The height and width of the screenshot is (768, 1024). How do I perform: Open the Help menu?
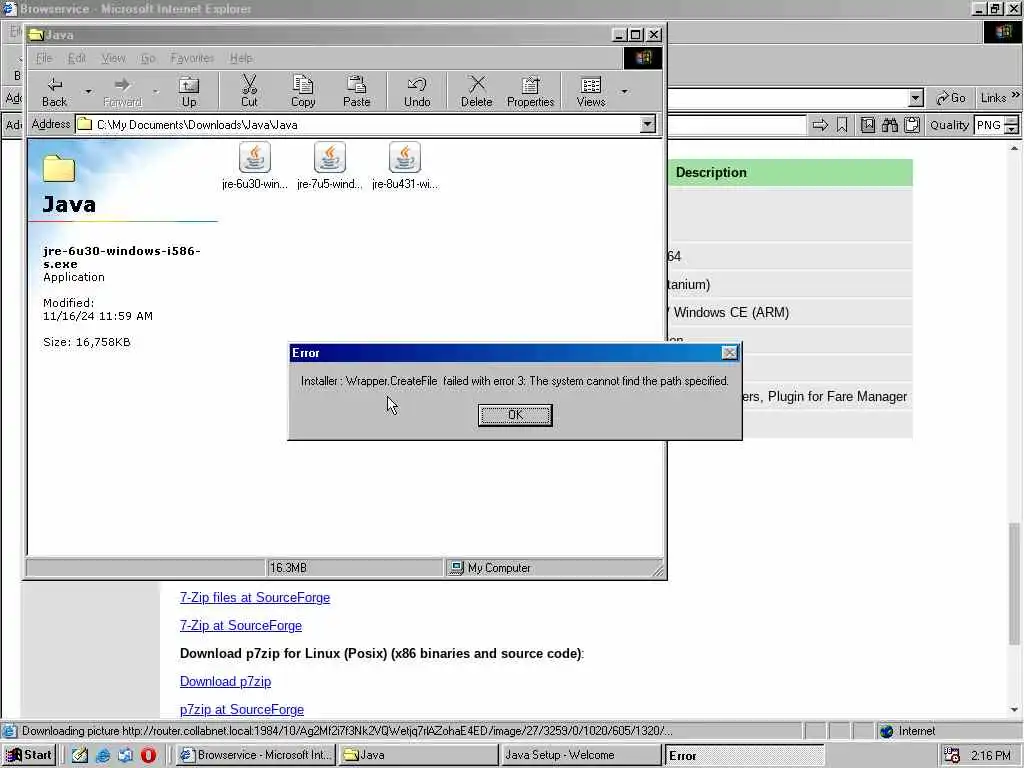coord(241,58)
